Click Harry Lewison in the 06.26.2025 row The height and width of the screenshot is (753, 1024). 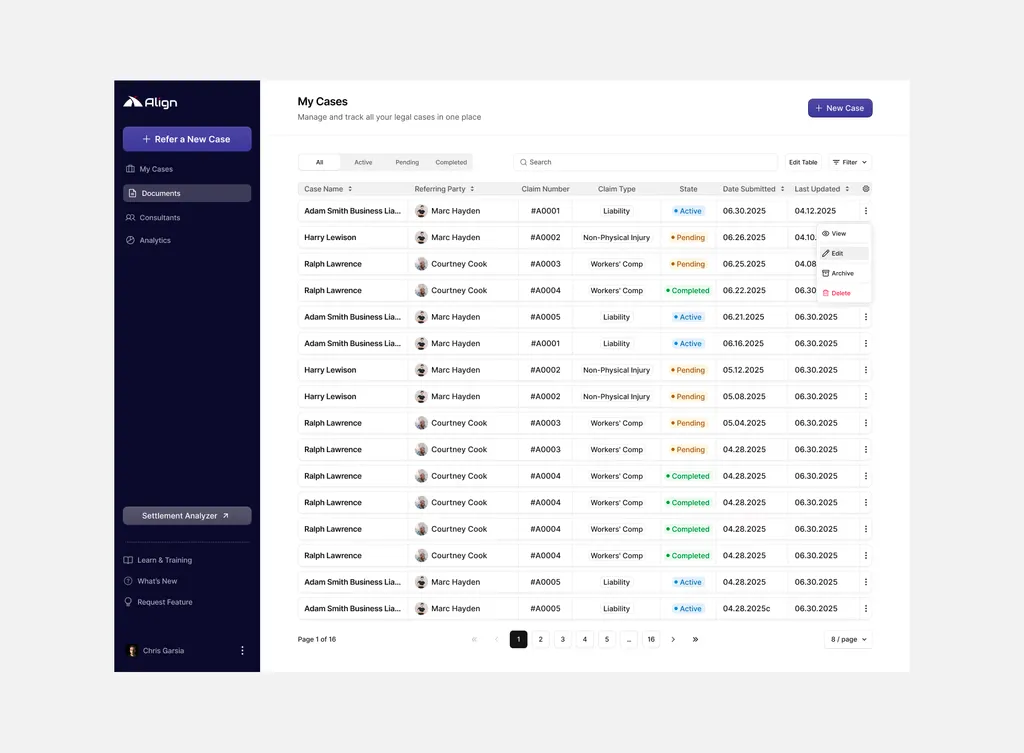point(330,238)
